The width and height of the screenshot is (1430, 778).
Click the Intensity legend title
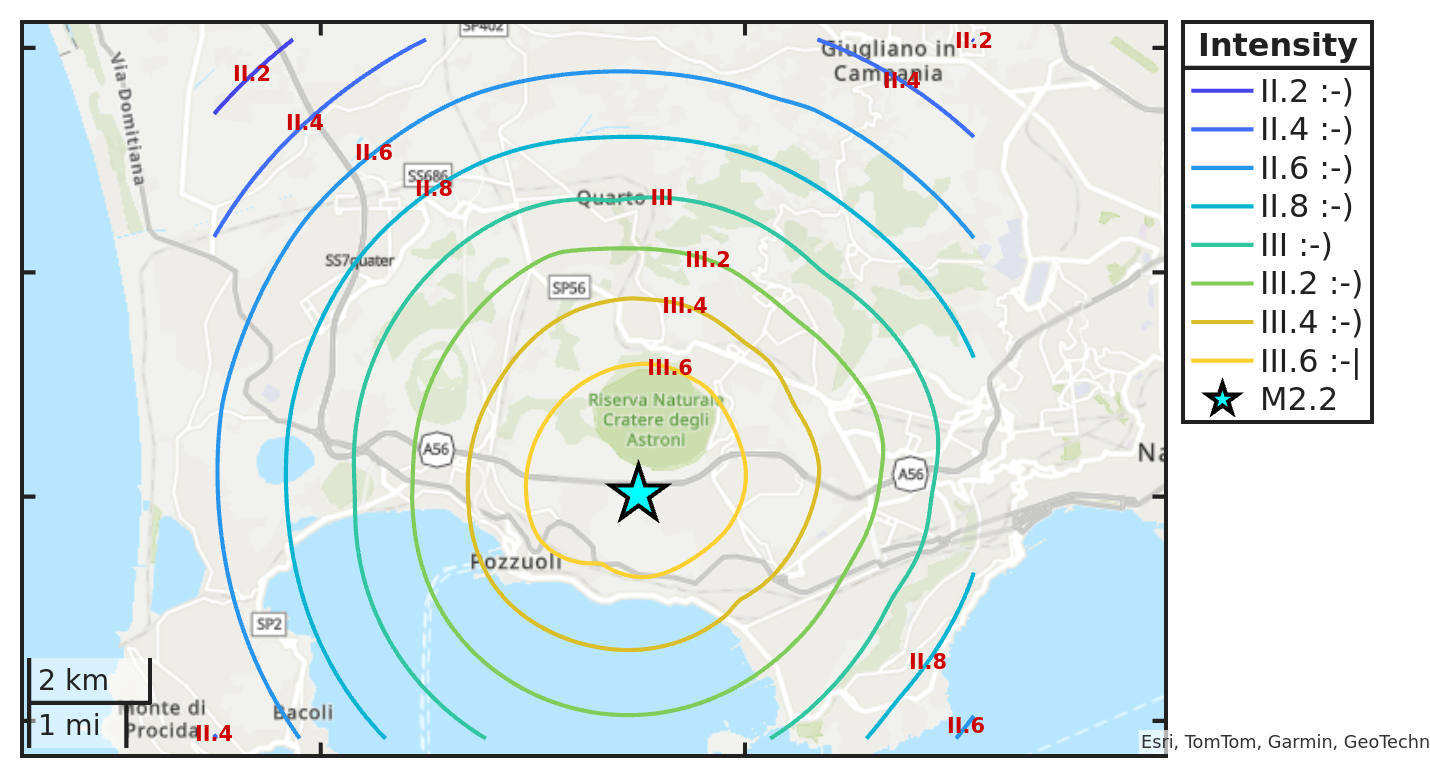1277,46
